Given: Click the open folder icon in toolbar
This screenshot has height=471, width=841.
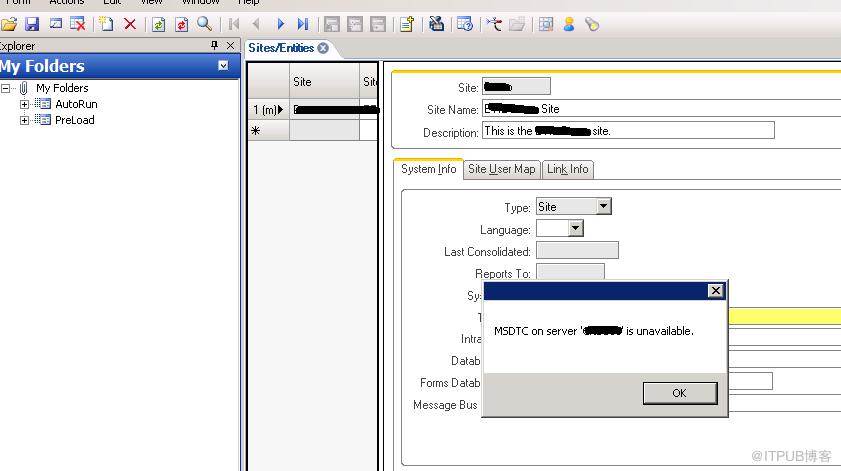Looking at the screenshot, I should tap(9, 24).
